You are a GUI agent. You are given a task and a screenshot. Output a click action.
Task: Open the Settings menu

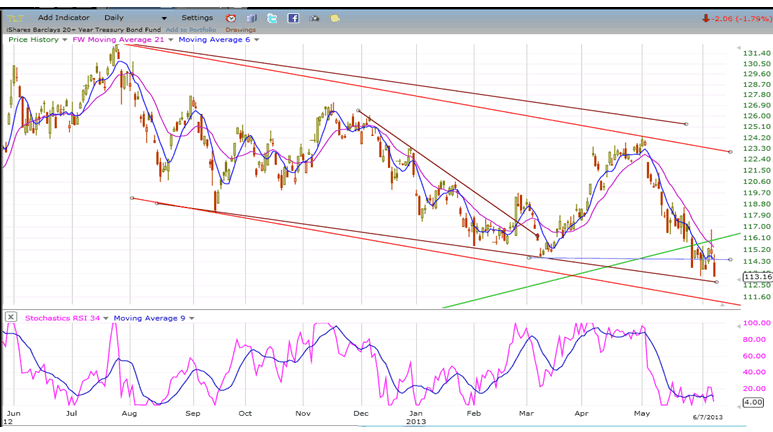(x=197, y=18)
